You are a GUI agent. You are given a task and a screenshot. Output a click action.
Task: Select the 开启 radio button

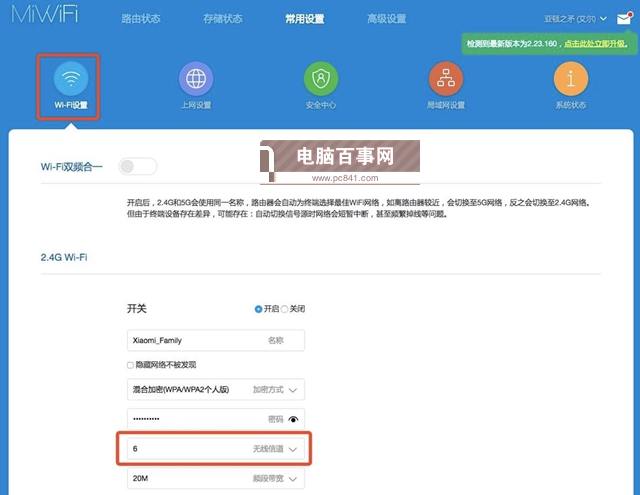[x=259, y=309]
